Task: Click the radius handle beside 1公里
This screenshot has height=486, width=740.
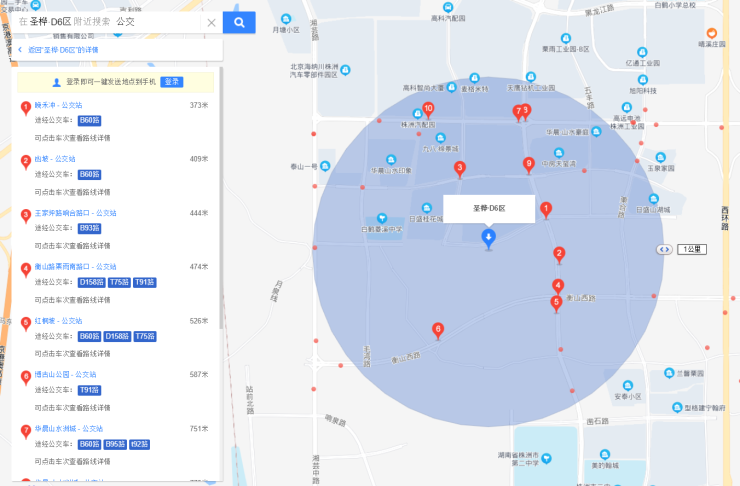Action: [664, 250]
